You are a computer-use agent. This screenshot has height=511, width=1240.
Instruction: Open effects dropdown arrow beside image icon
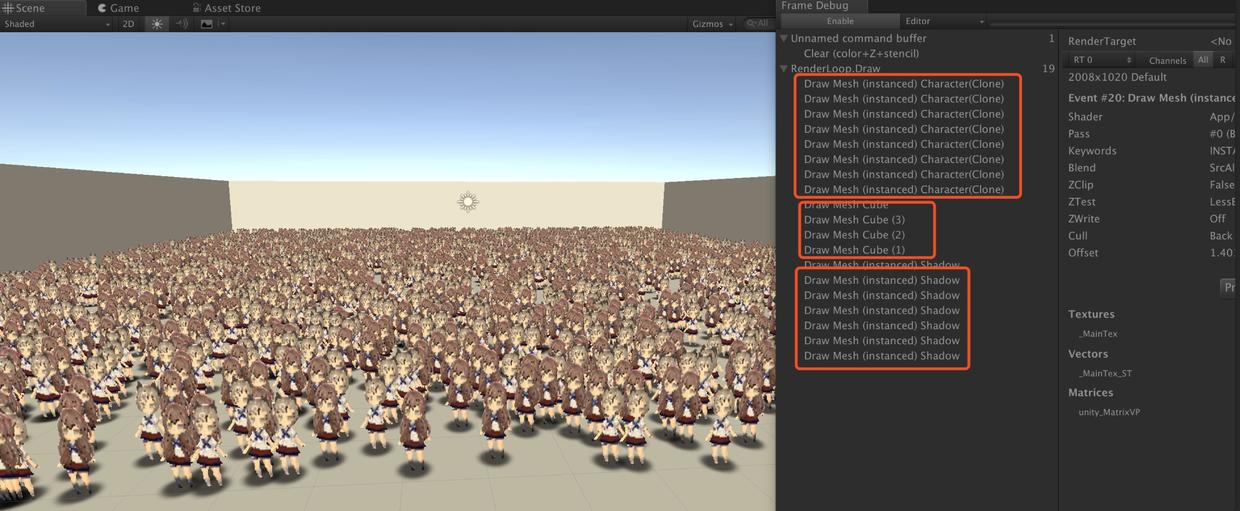click(222, 24)
